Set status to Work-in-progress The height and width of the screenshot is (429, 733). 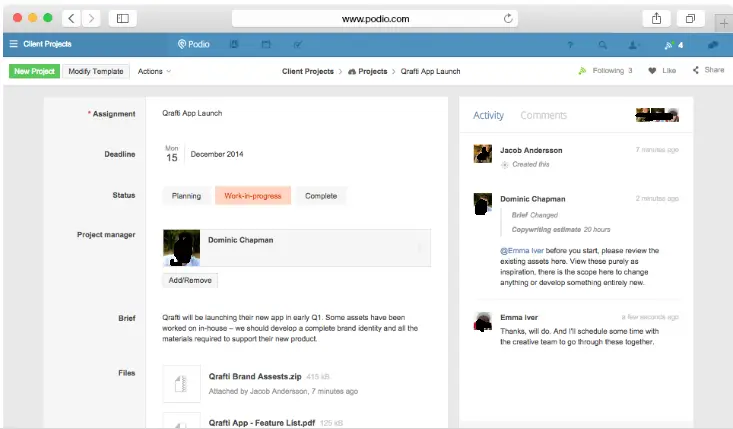click(253, 196)
